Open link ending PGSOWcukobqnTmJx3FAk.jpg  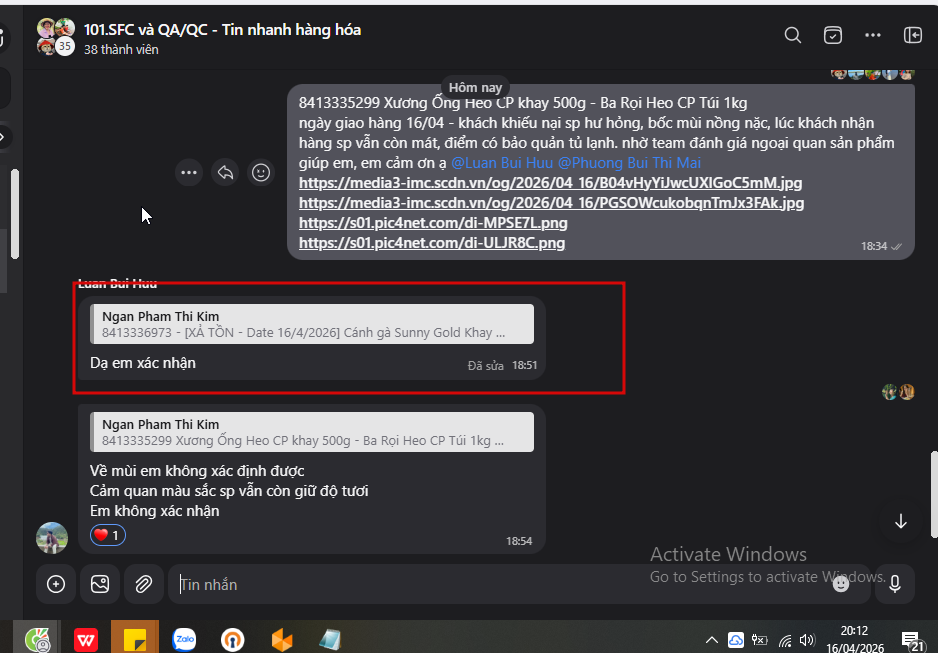pyautogui.click(x=552, y=203)
